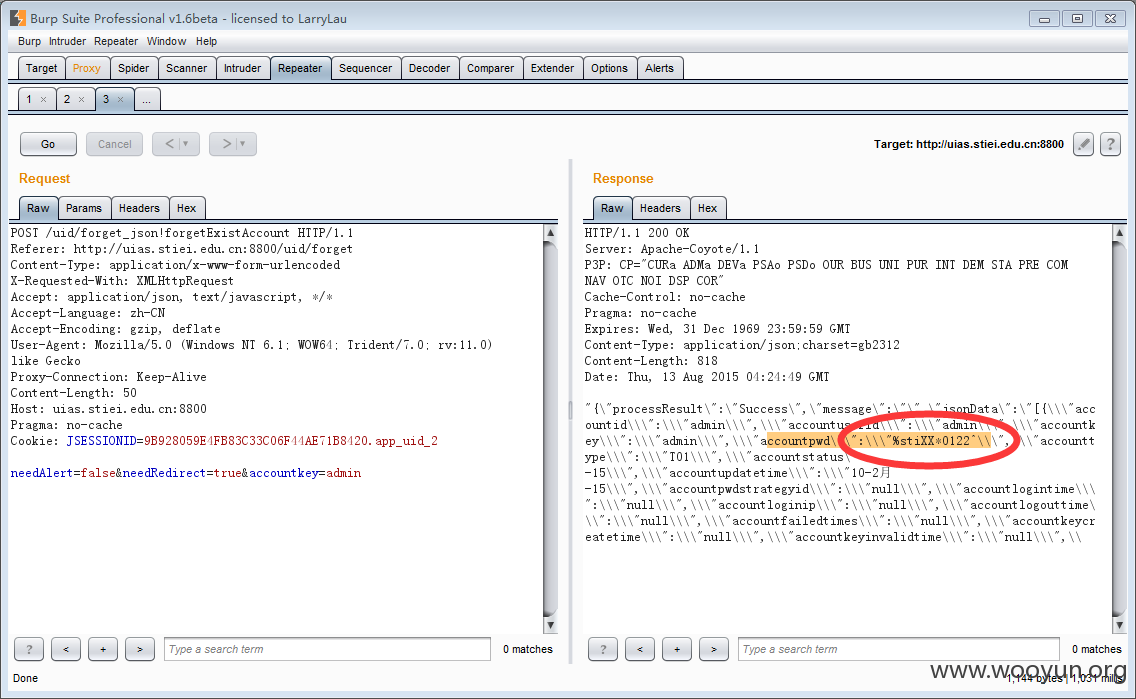Select the Request Raw view tab
Image resolution: width=1136 pixels, height=699 pixels.
(x=38, y=208)
